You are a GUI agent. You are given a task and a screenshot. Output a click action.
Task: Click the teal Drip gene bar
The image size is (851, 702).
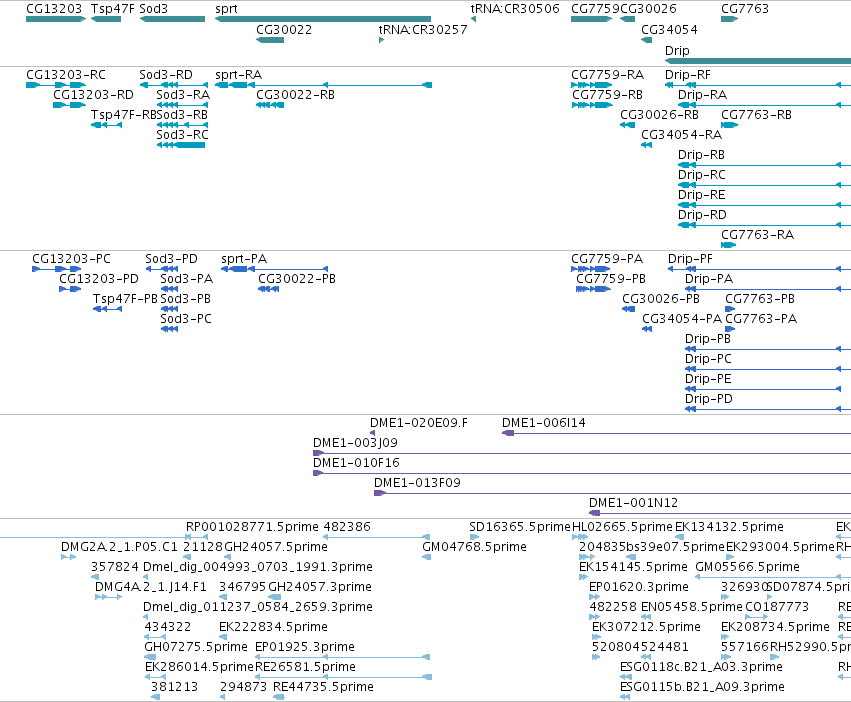758,61
